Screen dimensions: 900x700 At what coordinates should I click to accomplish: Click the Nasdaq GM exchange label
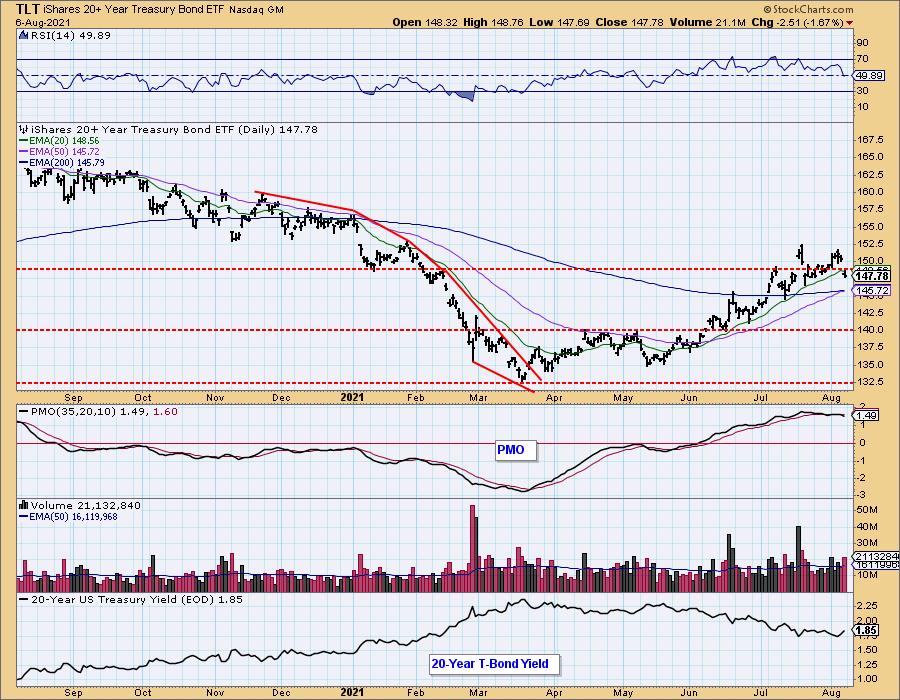(256, 10)
